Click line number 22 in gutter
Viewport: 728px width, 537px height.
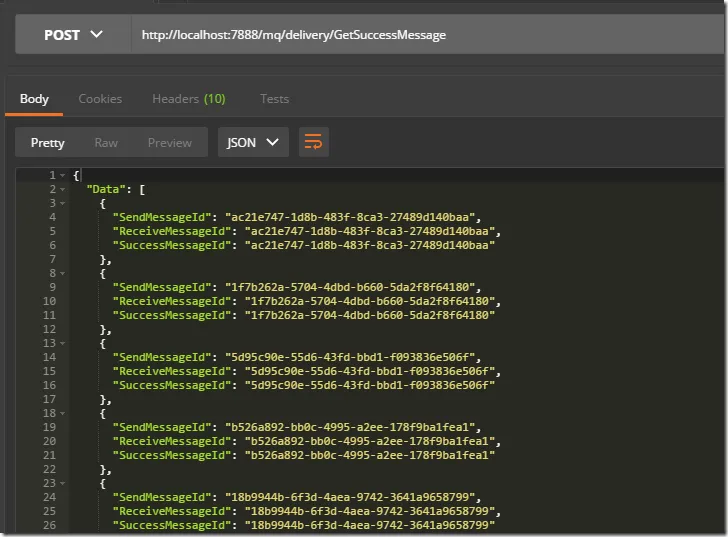tap(49, 470)
